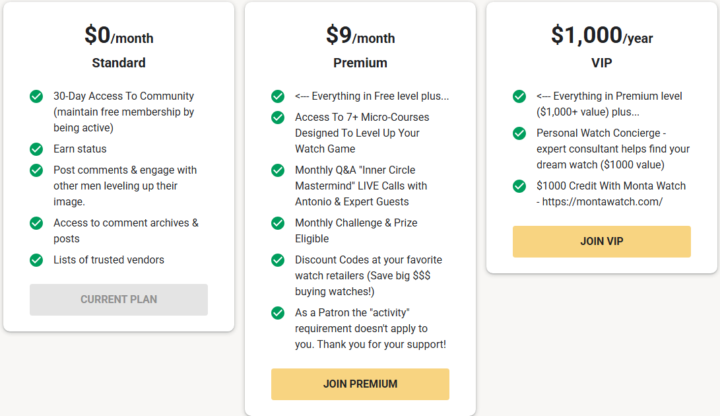The height and width of the screenshot is (416, 720).
Task: Click checkmark beside Discount Codes at watch retailers
Action: click(278, 260)
